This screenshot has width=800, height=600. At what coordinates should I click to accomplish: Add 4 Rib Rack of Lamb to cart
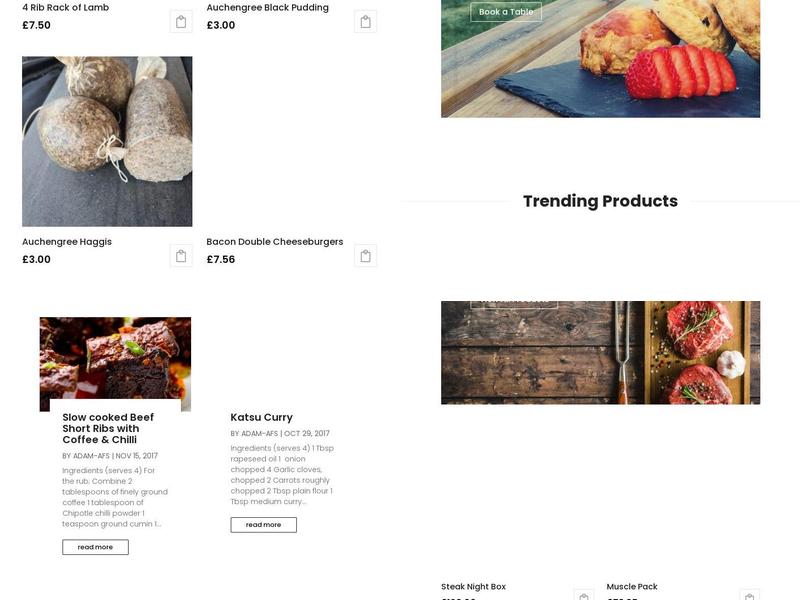click(181, 22)
